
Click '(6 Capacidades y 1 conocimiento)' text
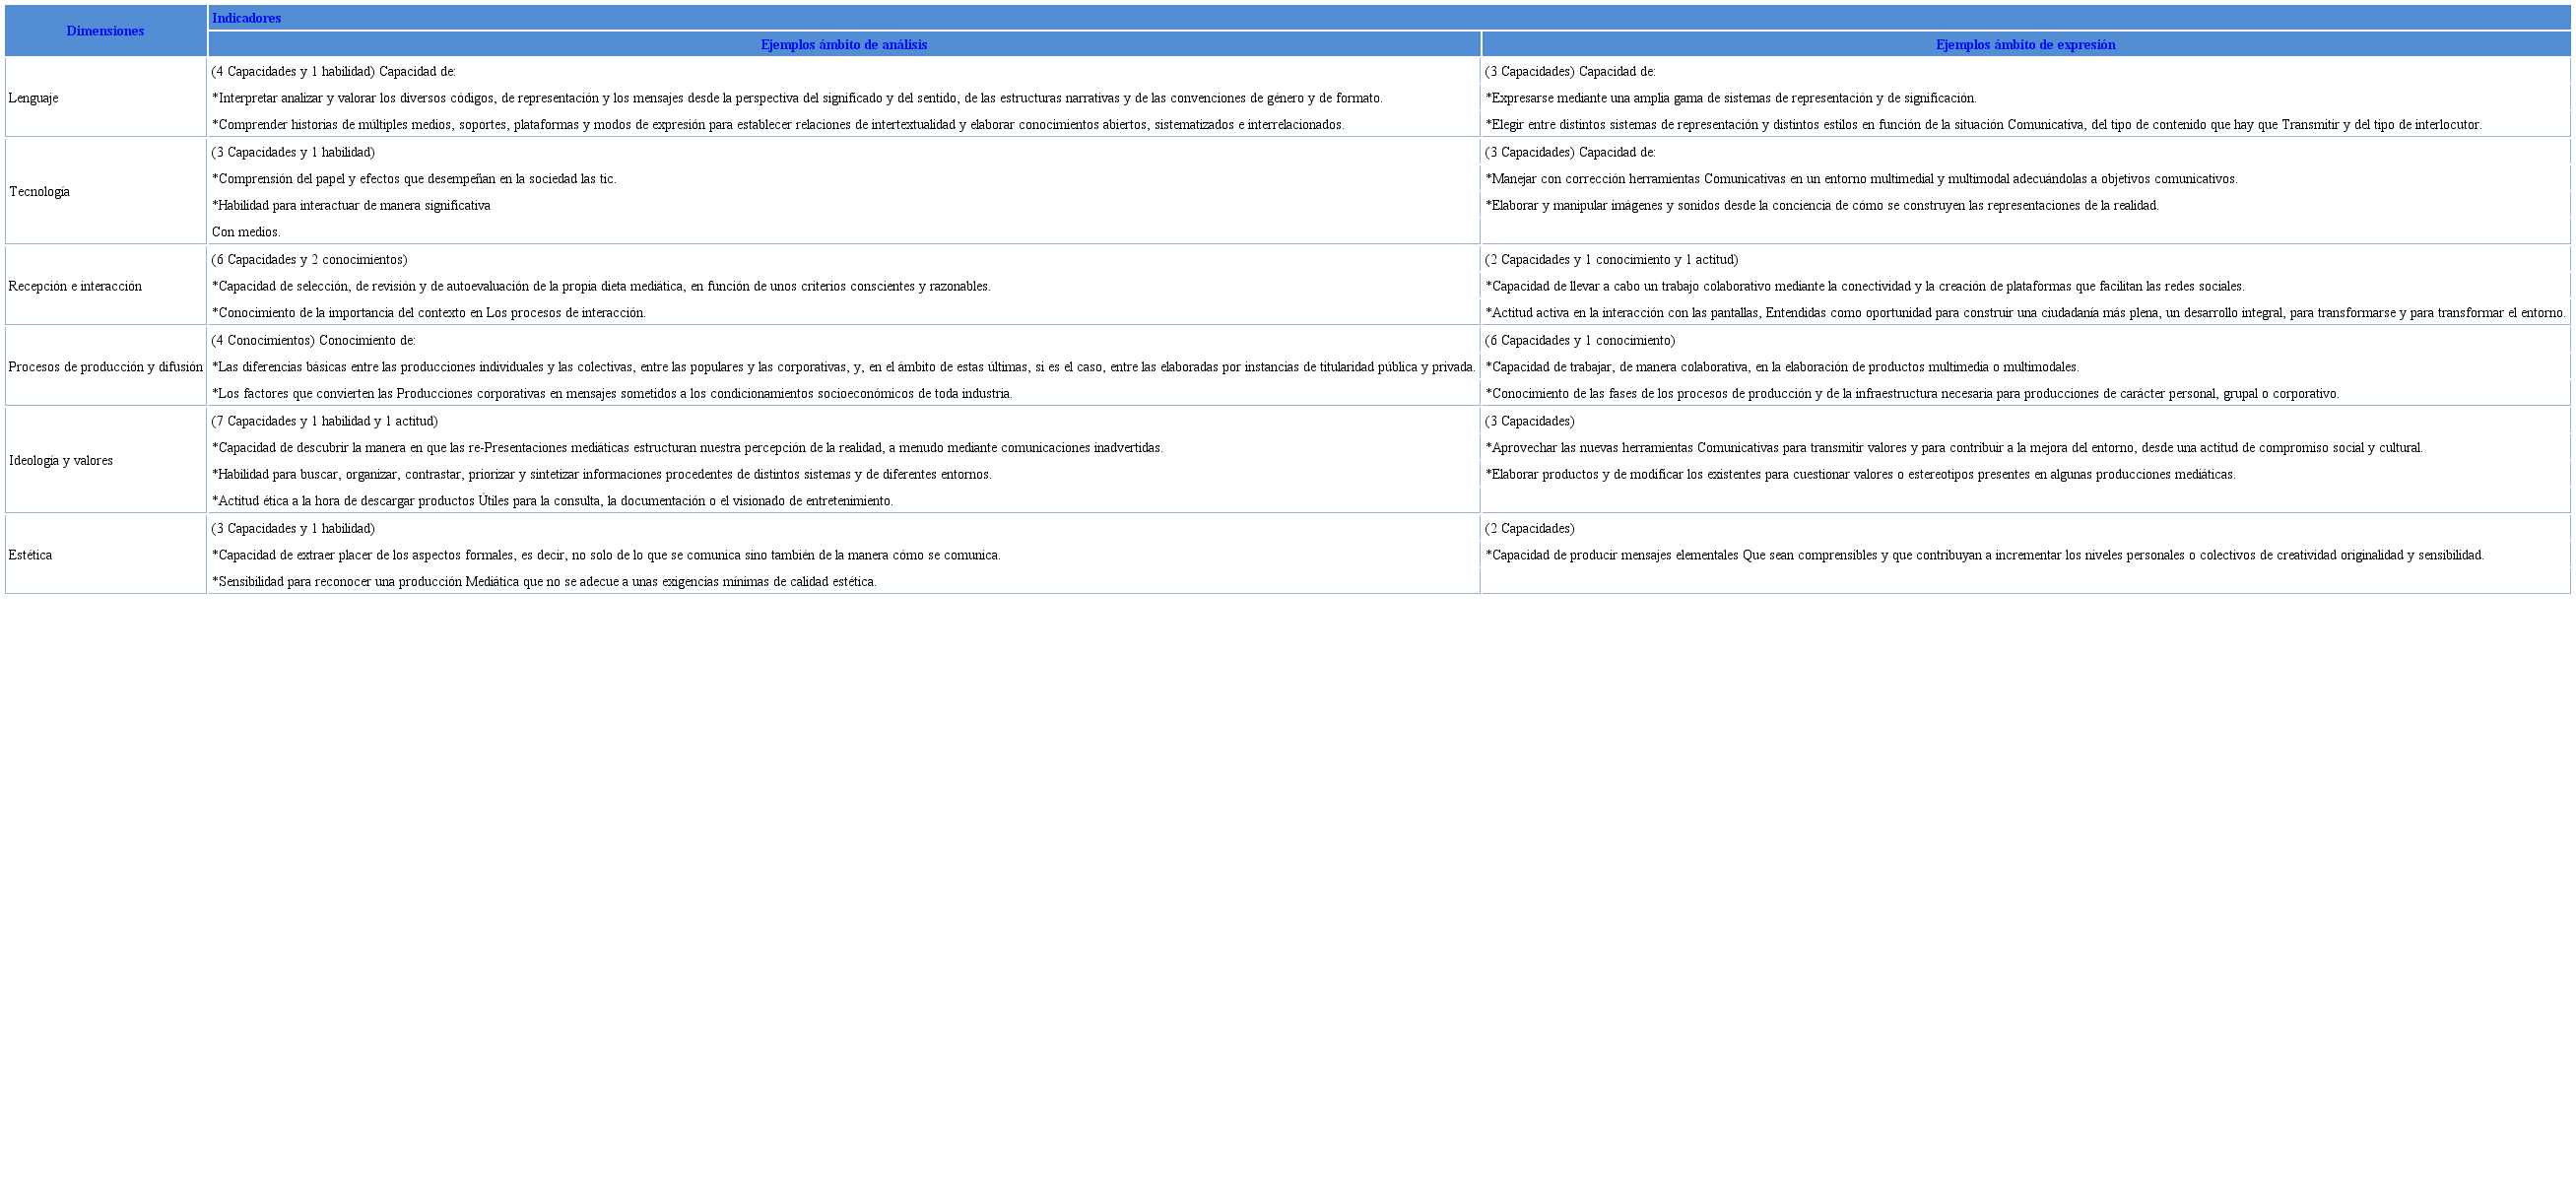pyautogui.click(x=1579, y=341)
